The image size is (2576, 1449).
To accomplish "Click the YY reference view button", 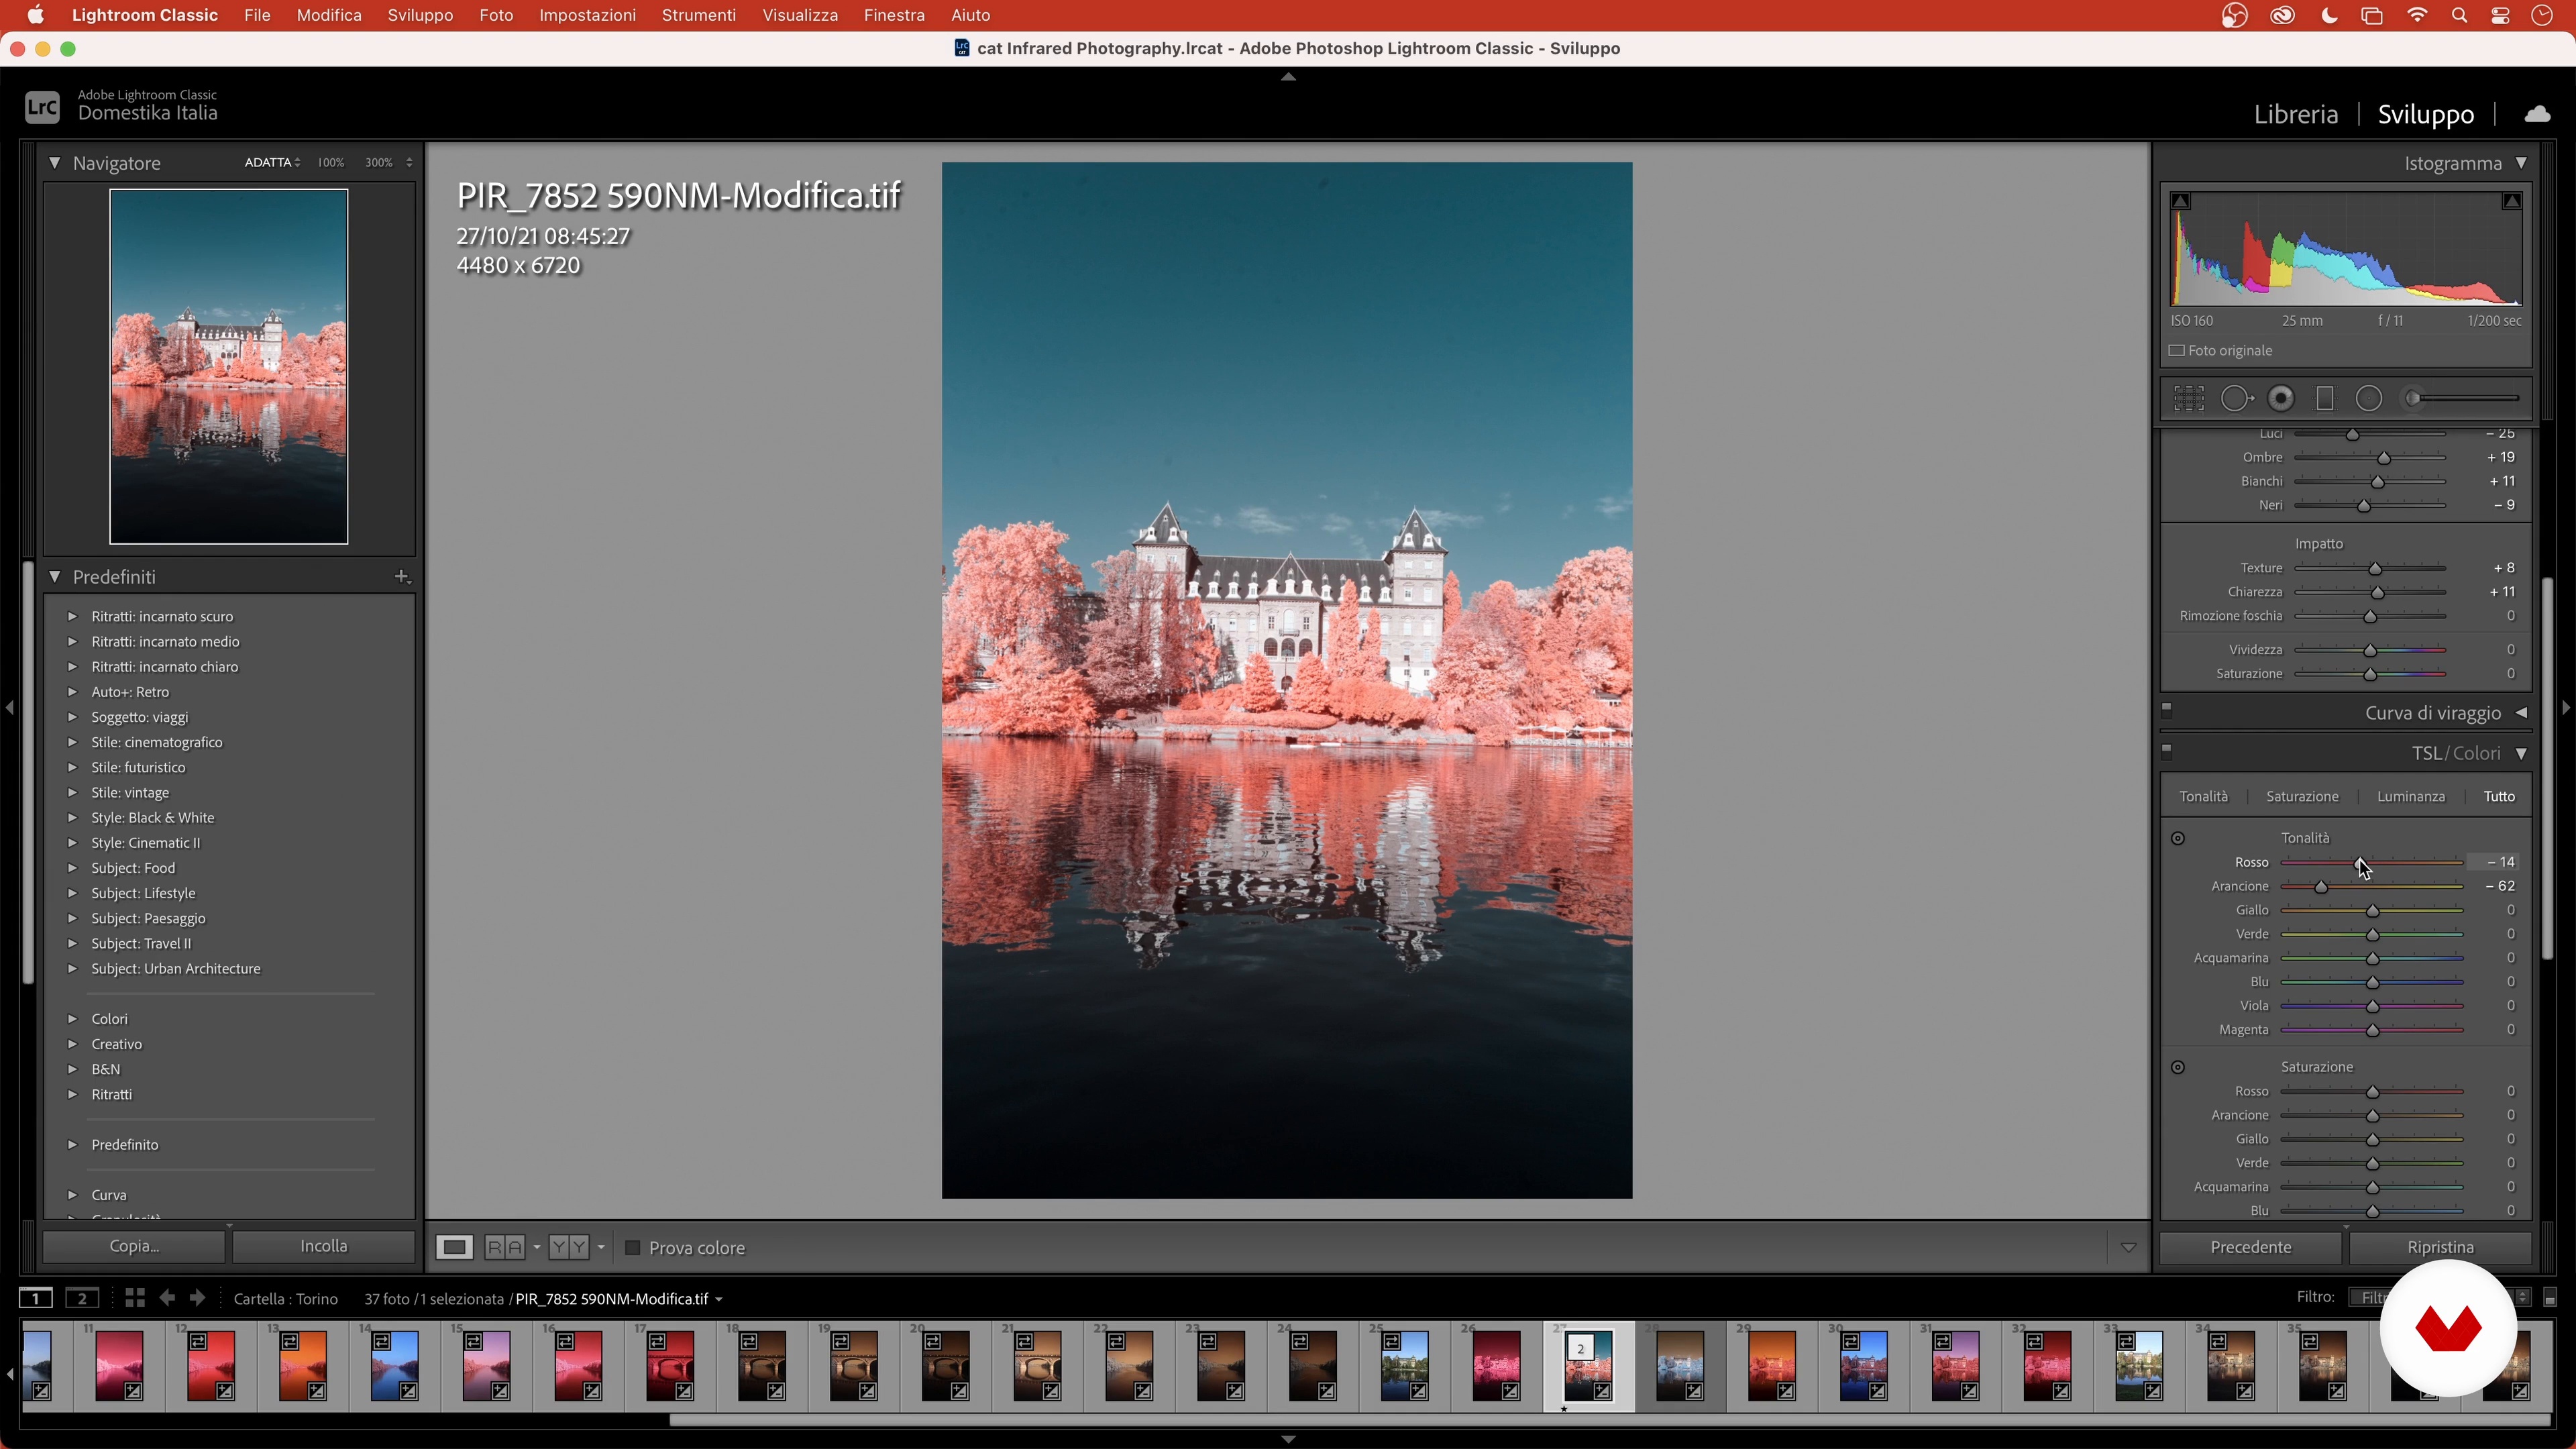I will pos(569,1247).
